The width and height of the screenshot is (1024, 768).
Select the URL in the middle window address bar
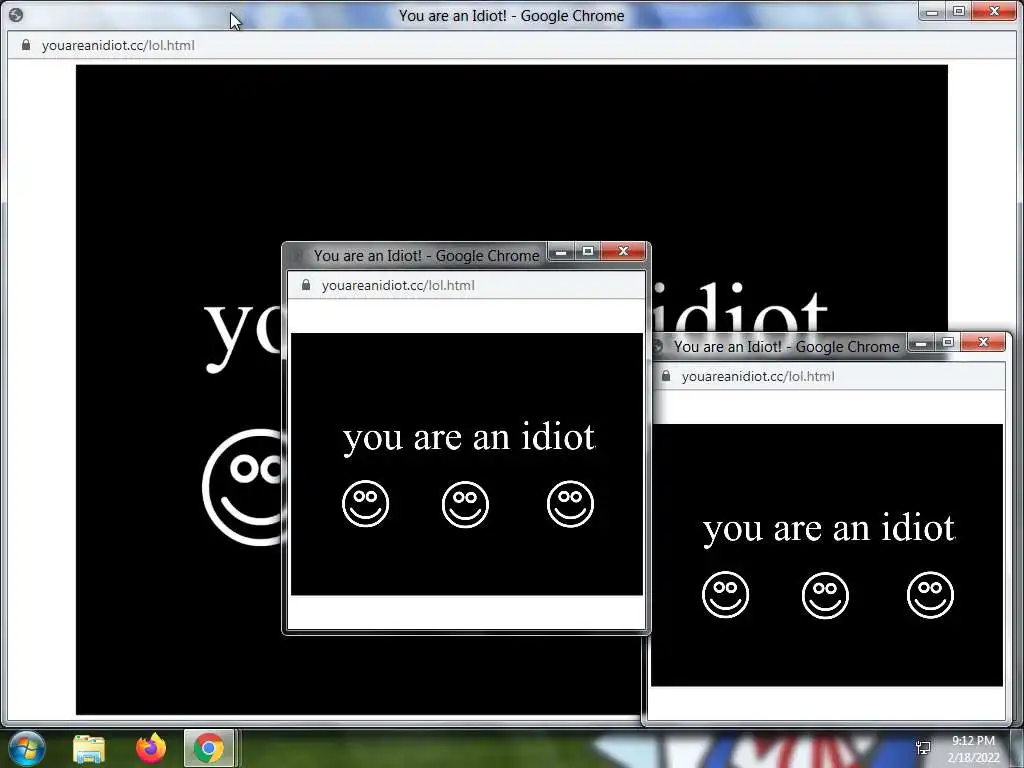398,285
